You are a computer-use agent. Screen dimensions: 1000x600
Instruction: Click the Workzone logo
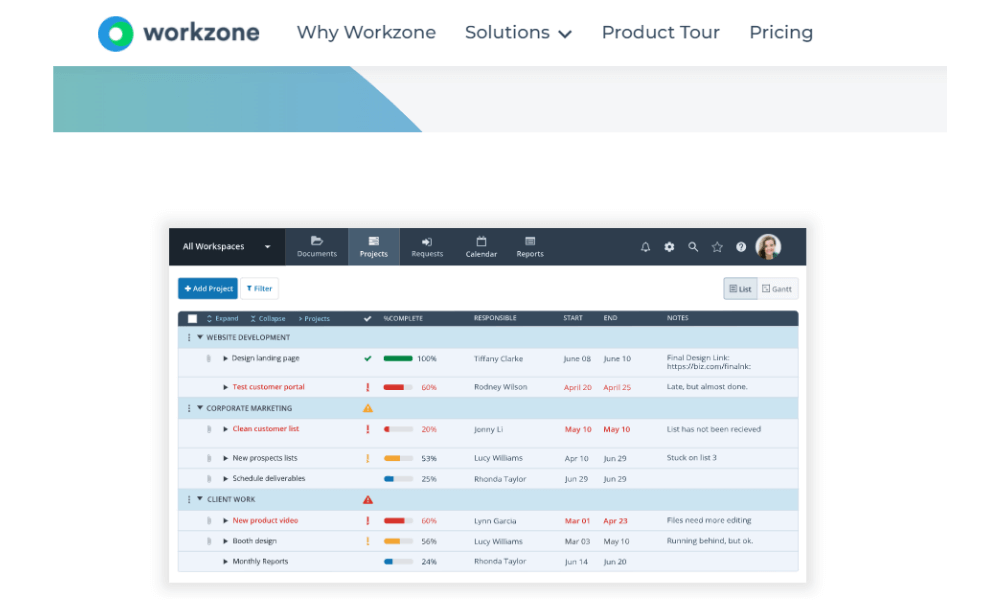179,33
